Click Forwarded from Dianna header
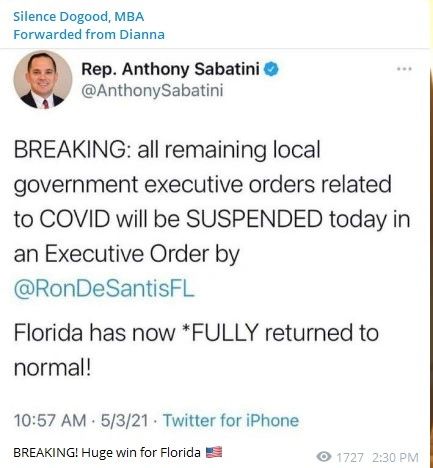Image resolution: width=433 pixels, height=468 pixels. (x=89, y=34)
